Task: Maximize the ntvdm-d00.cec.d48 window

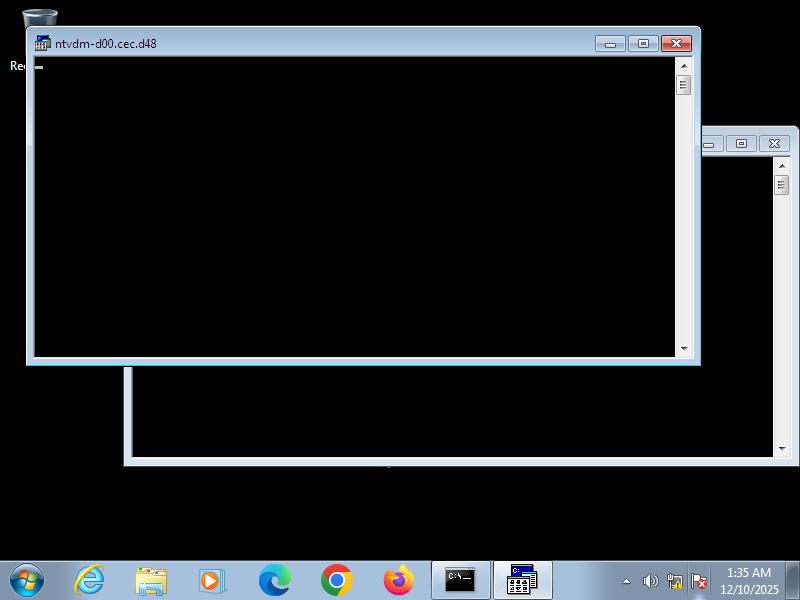Action: (x=643, y=43)
